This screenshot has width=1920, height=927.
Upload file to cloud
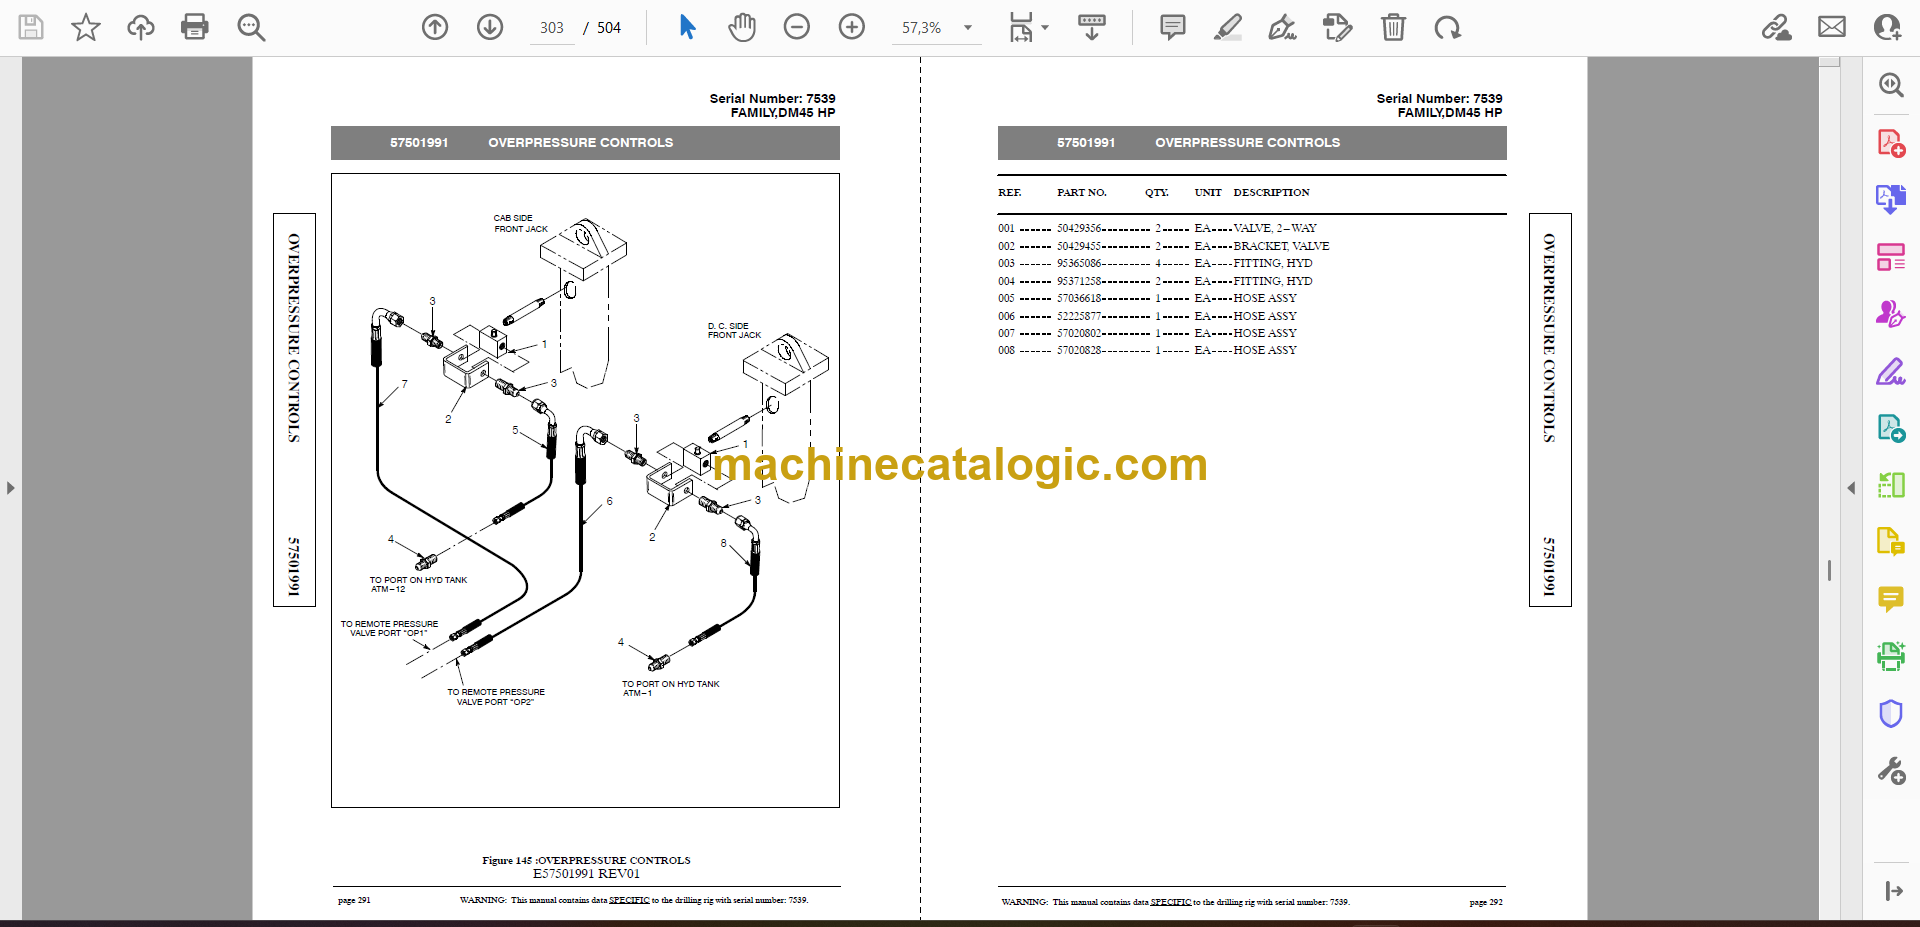click(141, 27)
